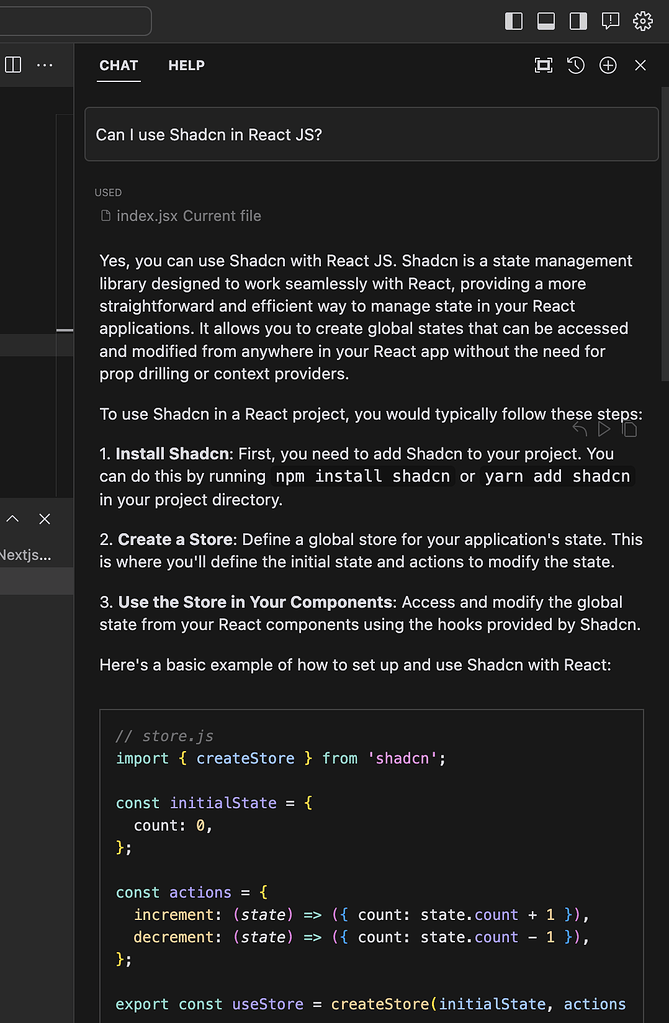
Task: Open the editor more actions ellipsis
Action: (x=45, y=65)
